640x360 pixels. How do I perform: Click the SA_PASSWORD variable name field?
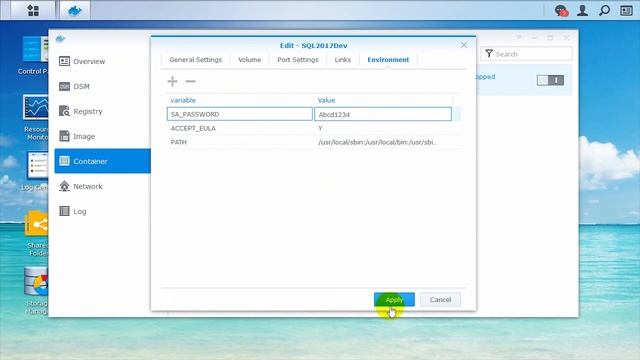(x=240, y=114)
